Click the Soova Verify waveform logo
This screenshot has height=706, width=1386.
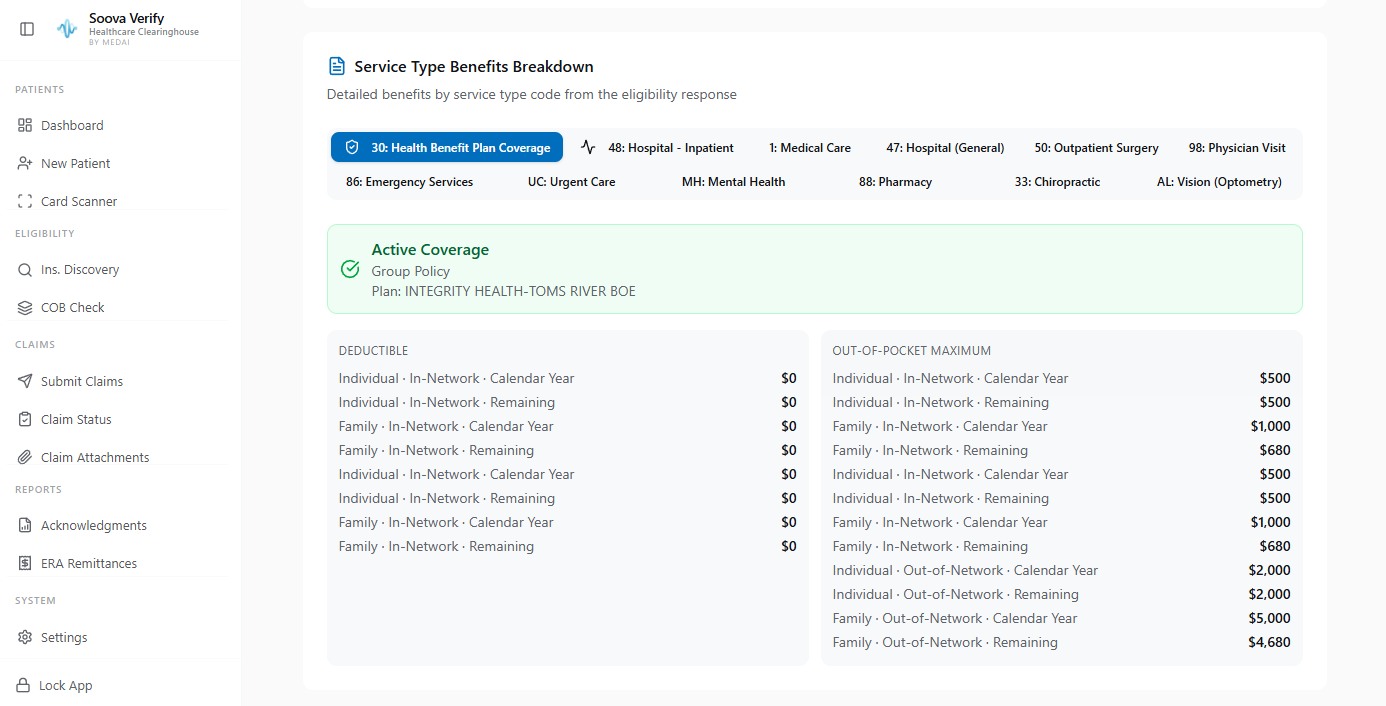point(67,29)
